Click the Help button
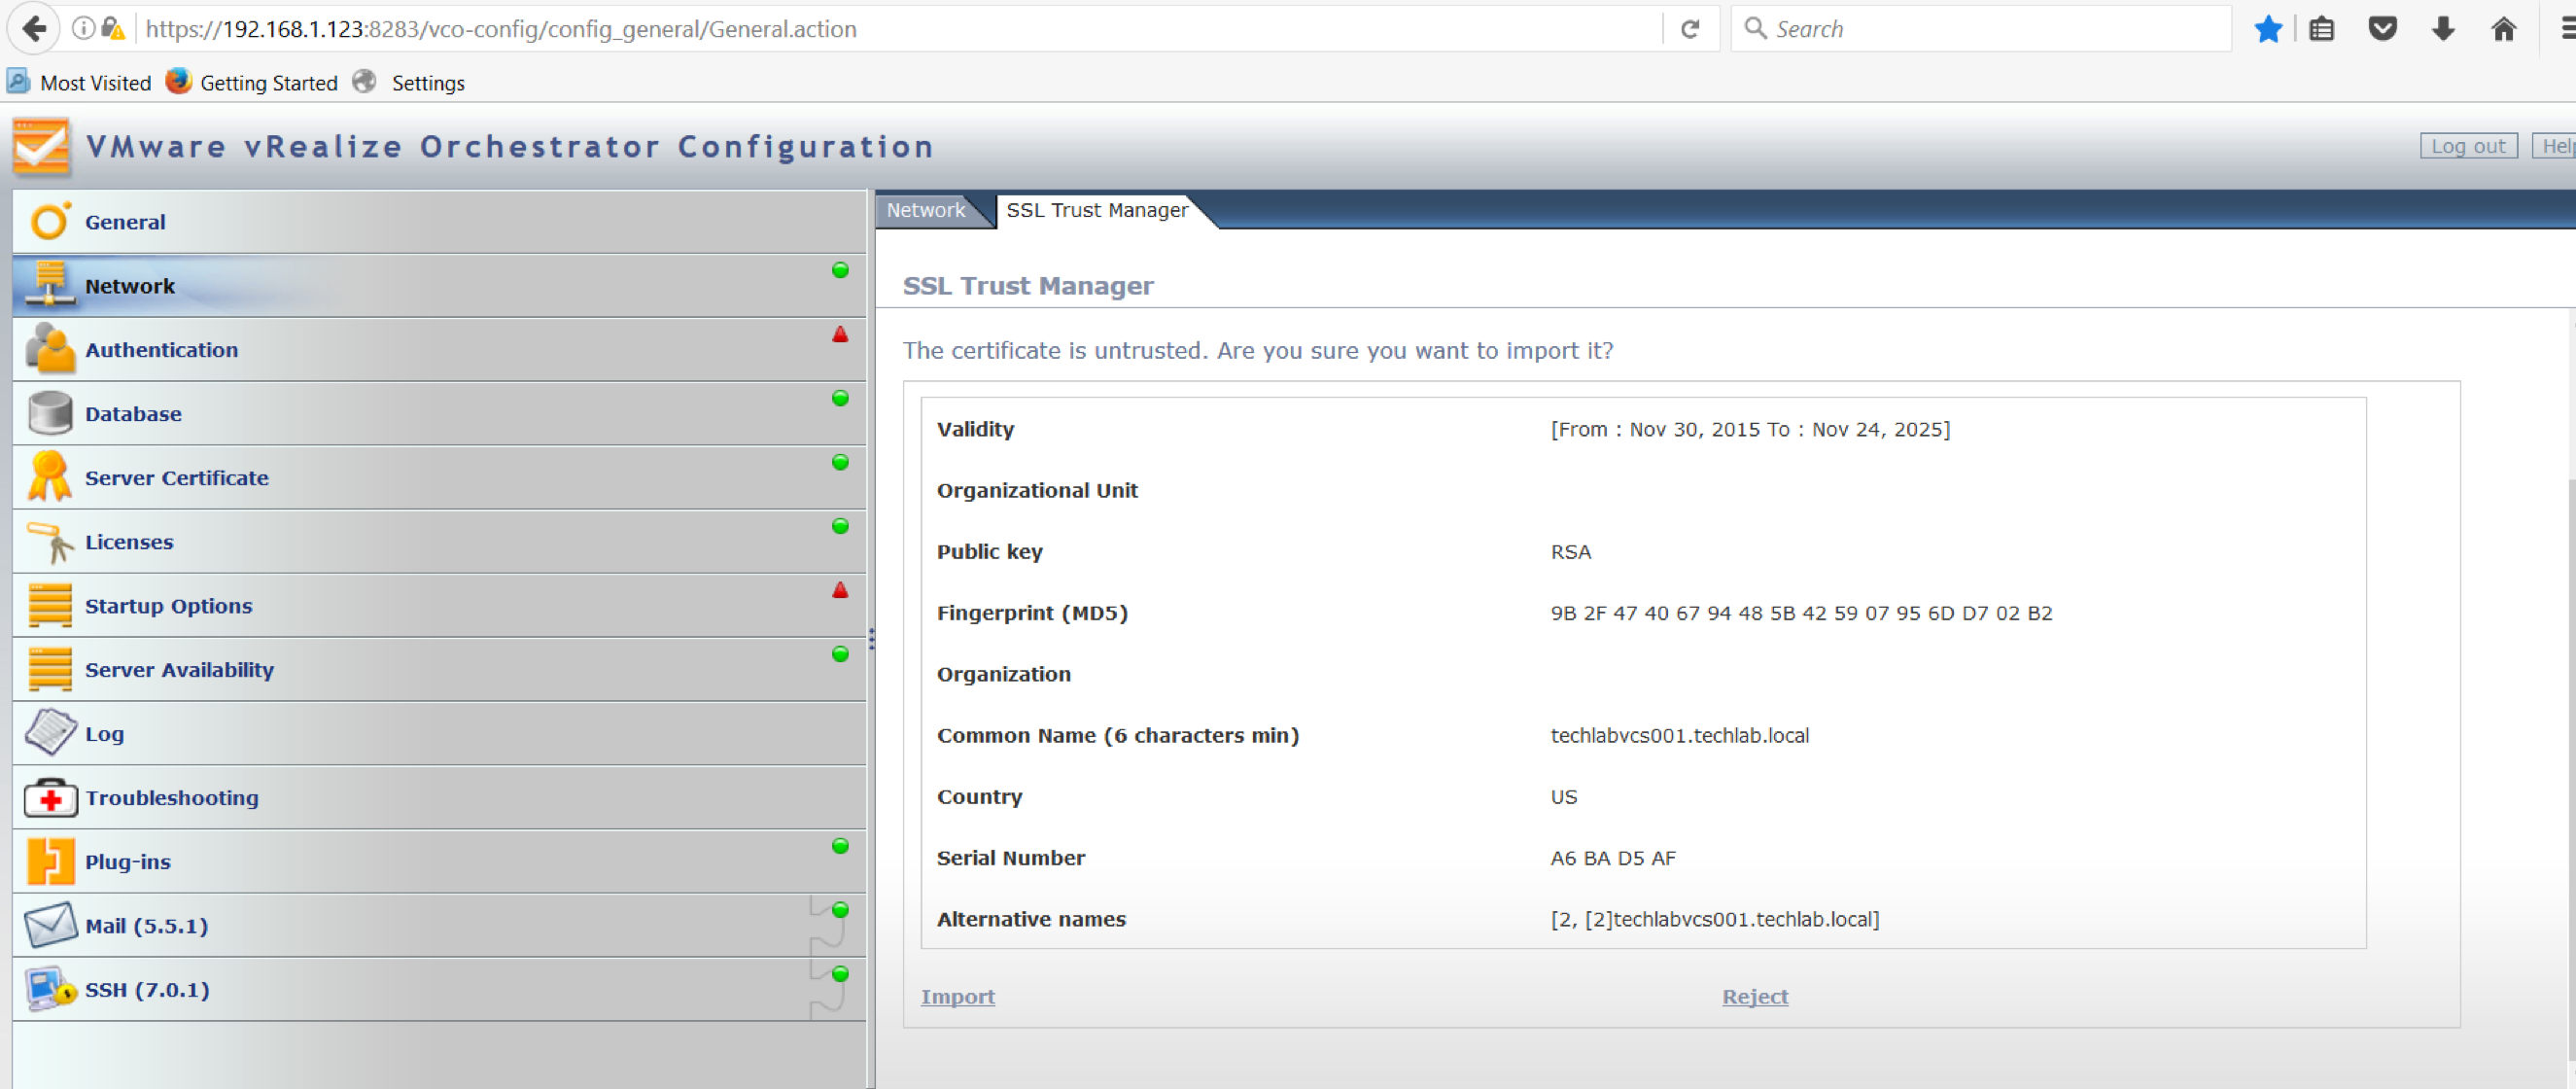2576x1089 pixels. 2554,146
